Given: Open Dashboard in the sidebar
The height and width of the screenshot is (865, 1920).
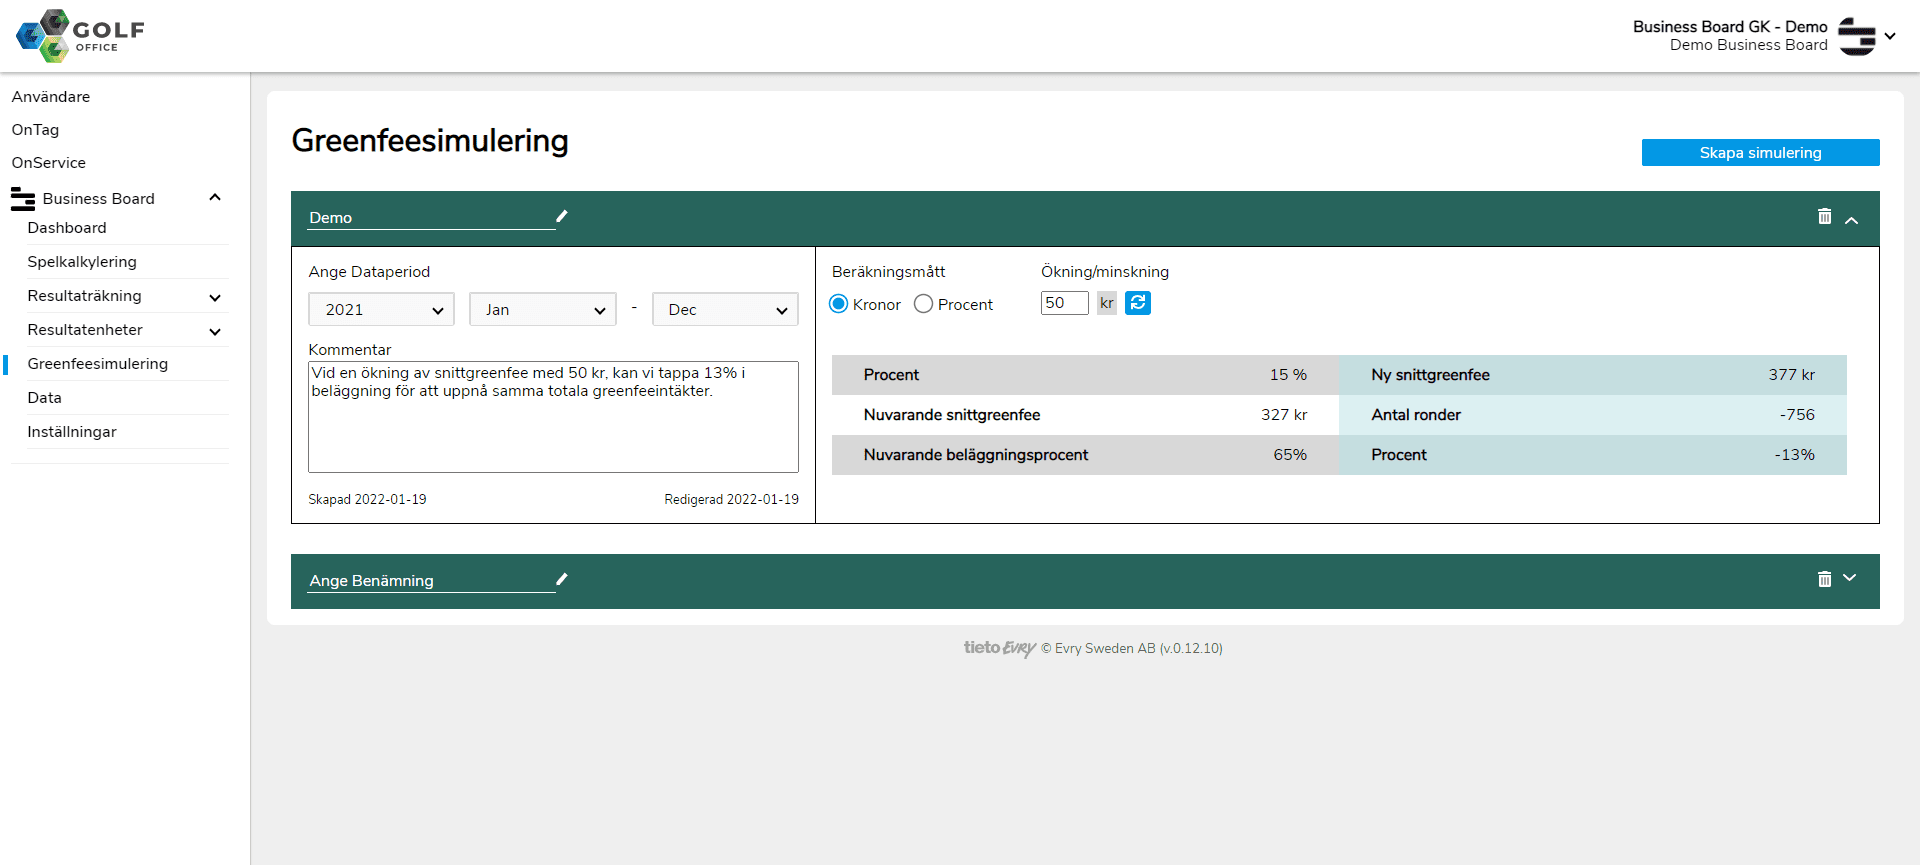Looking at the screenshot, I should click(x=67, y=228).
